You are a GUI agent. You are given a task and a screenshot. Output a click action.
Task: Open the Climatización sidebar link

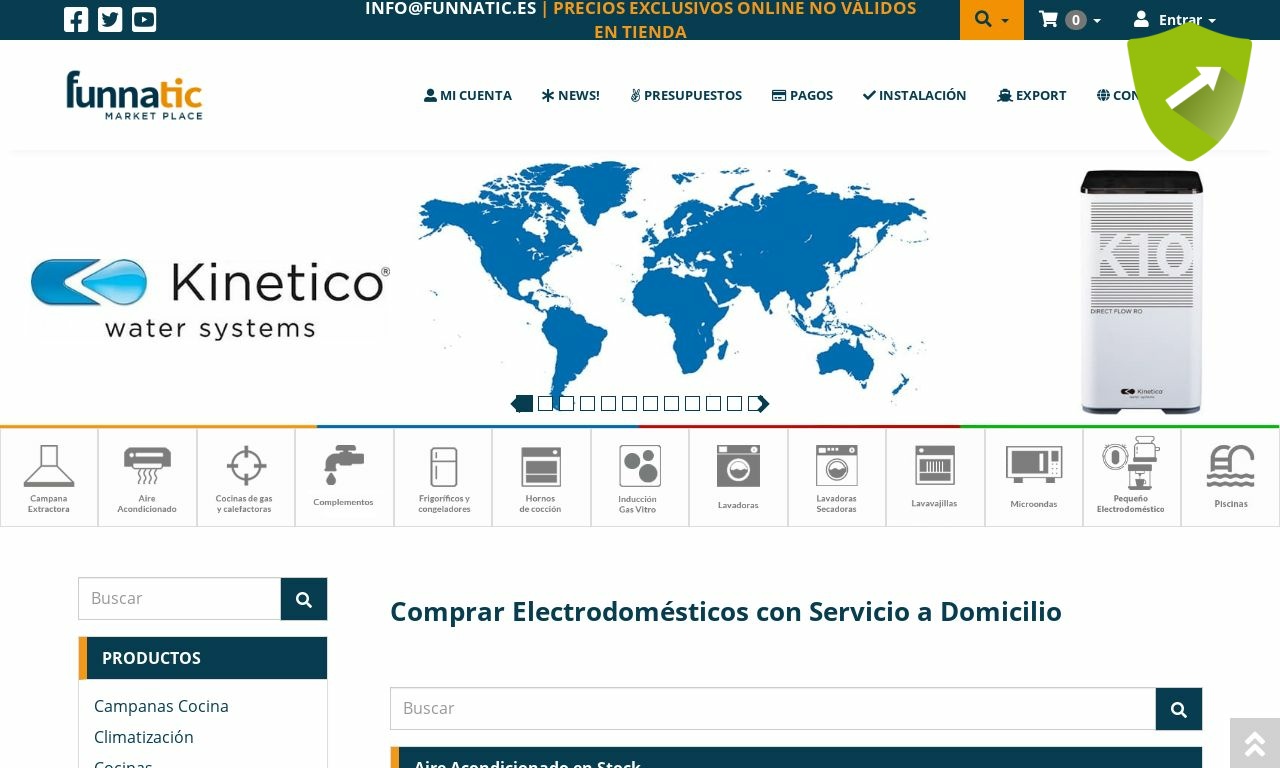click(144, 737)
